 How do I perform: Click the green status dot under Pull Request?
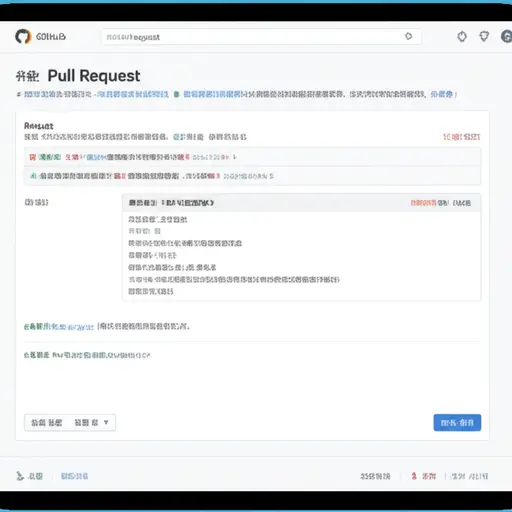176,94
